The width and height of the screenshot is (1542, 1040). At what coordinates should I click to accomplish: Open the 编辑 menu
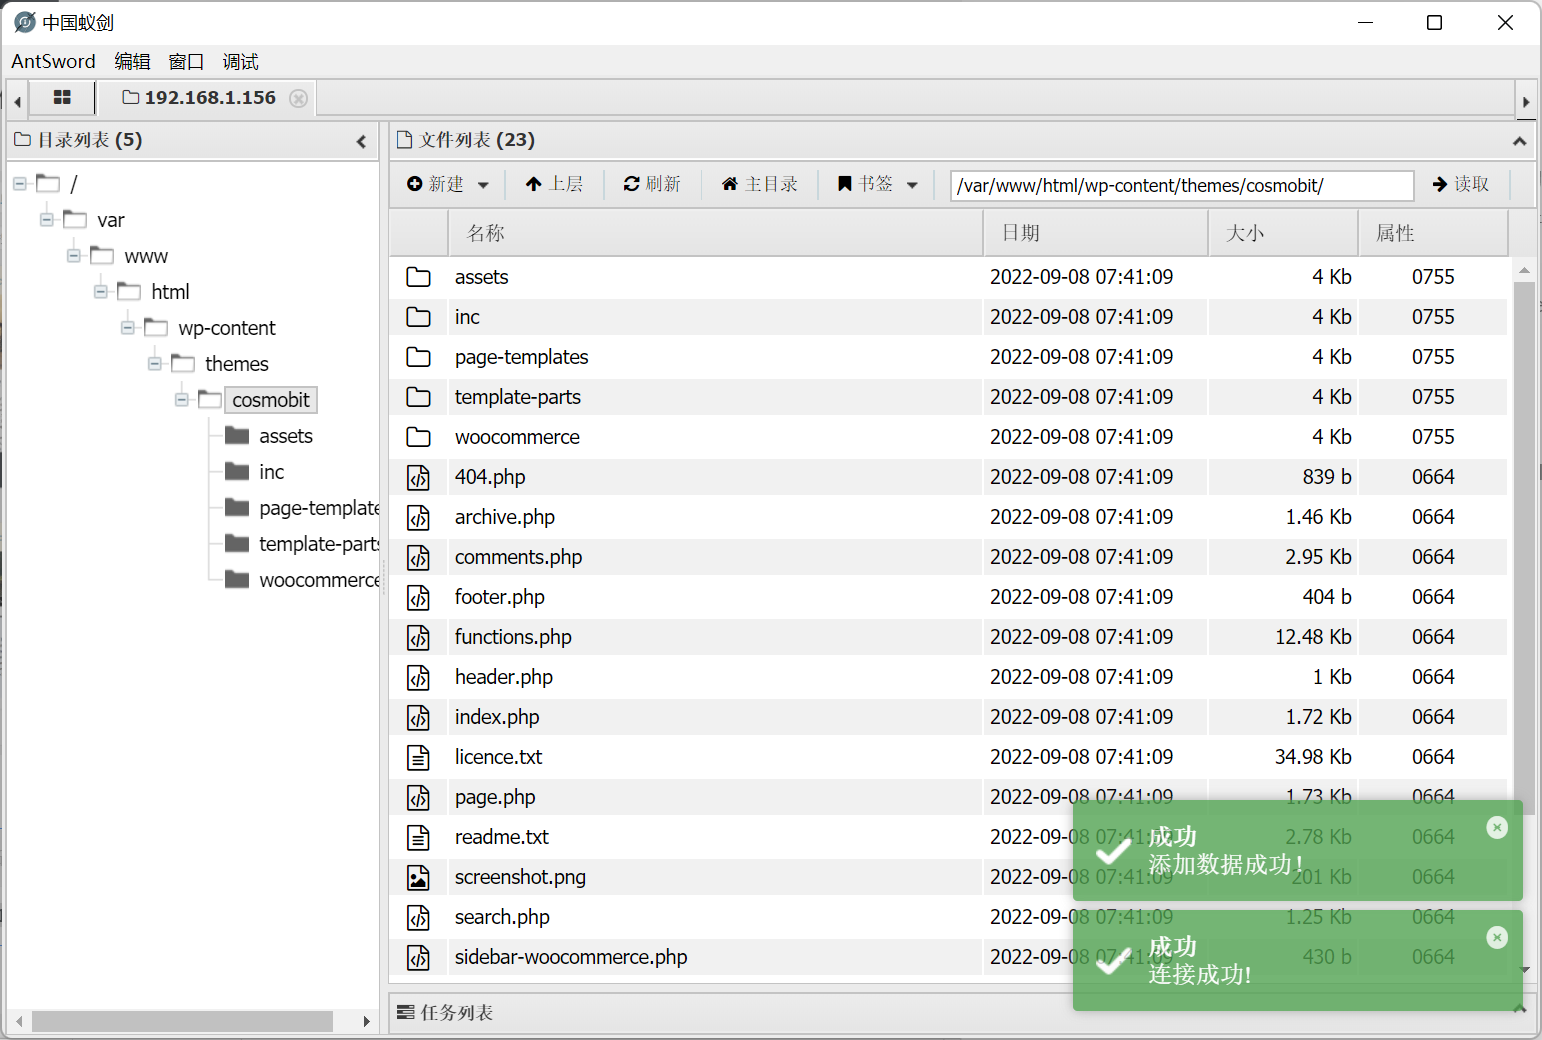point(132,62)
